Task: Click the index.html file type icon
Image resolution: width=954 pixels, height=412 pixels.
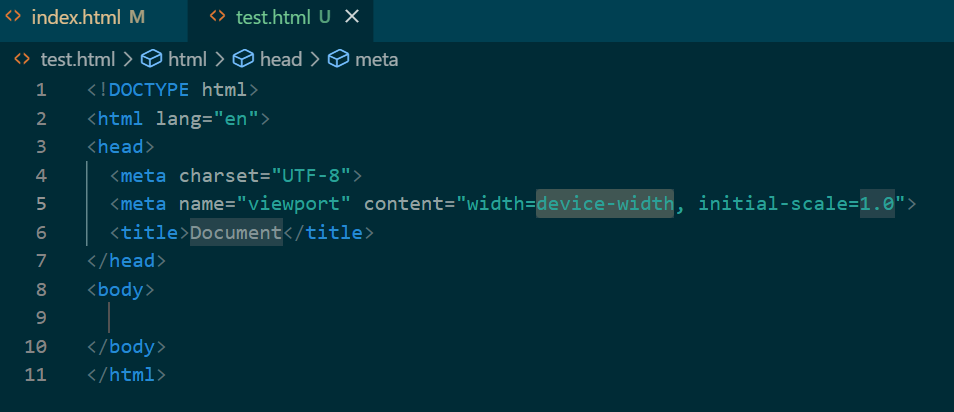Action: coord(13,18)
